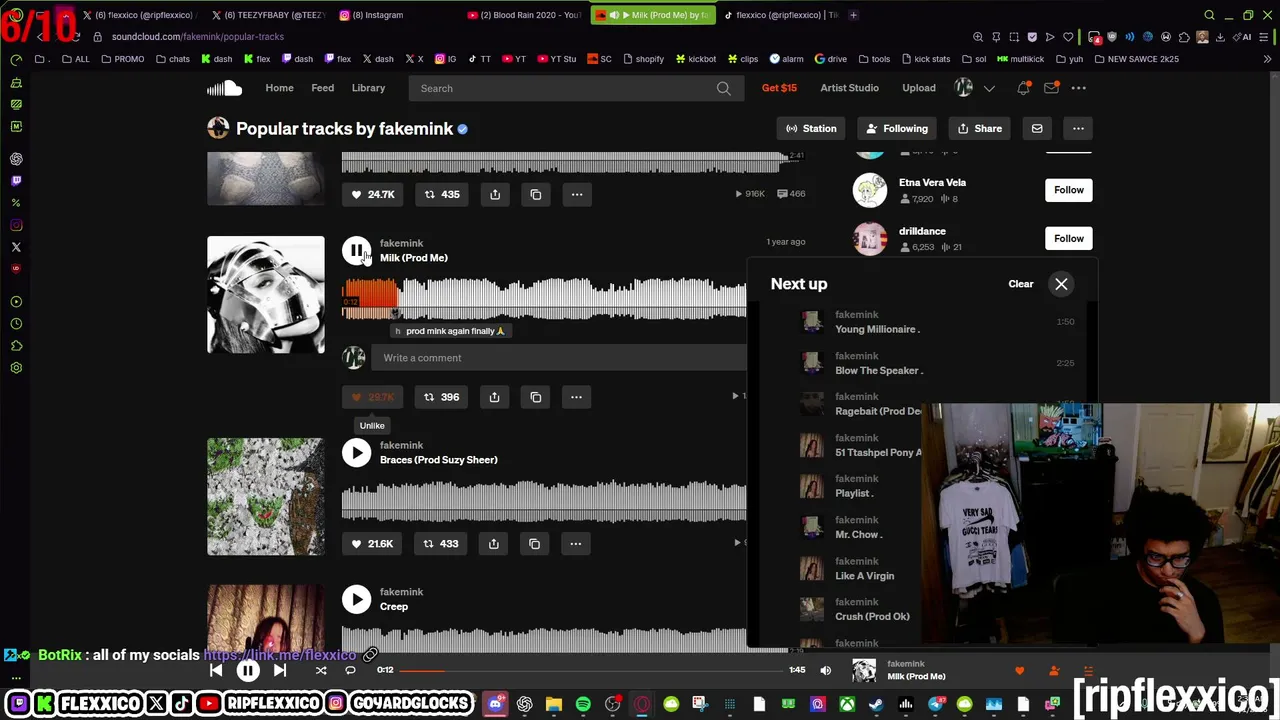Open more options for 24.7K-likes track
1280x720 pixels.
coord(577,194)
